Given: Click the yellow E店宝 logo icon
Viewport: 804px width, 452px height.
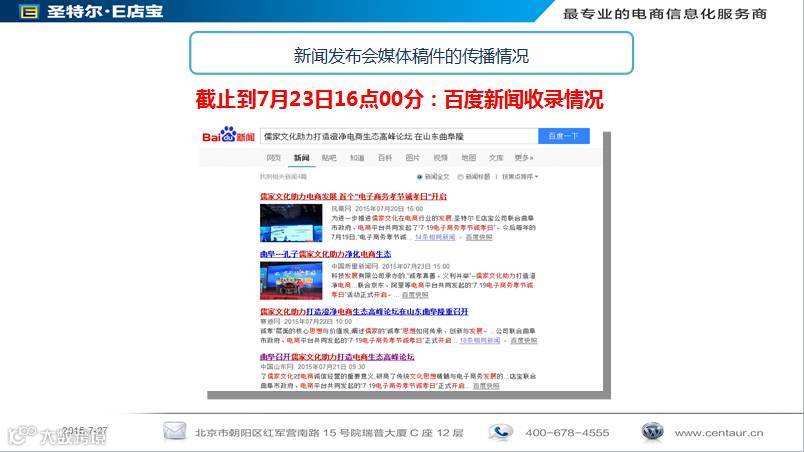Looking at the screenshot, I should (x=29, y=11).
